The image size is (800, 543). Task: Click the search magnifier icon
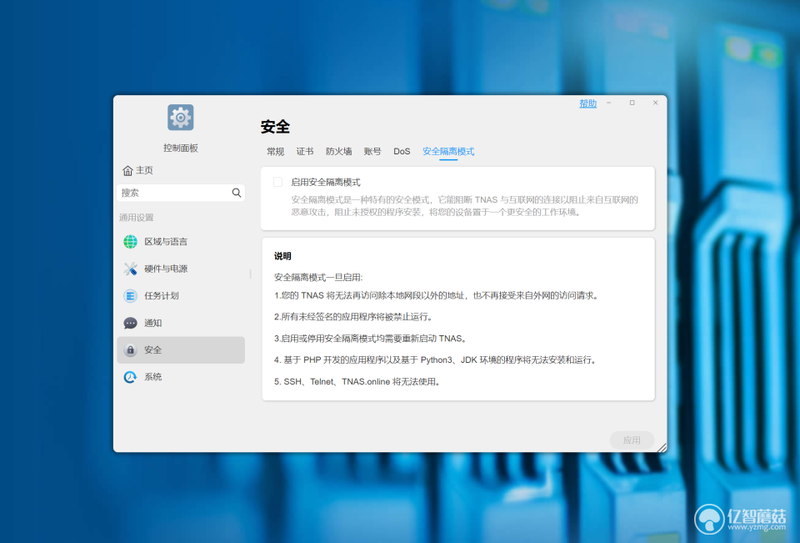point(236,192)
